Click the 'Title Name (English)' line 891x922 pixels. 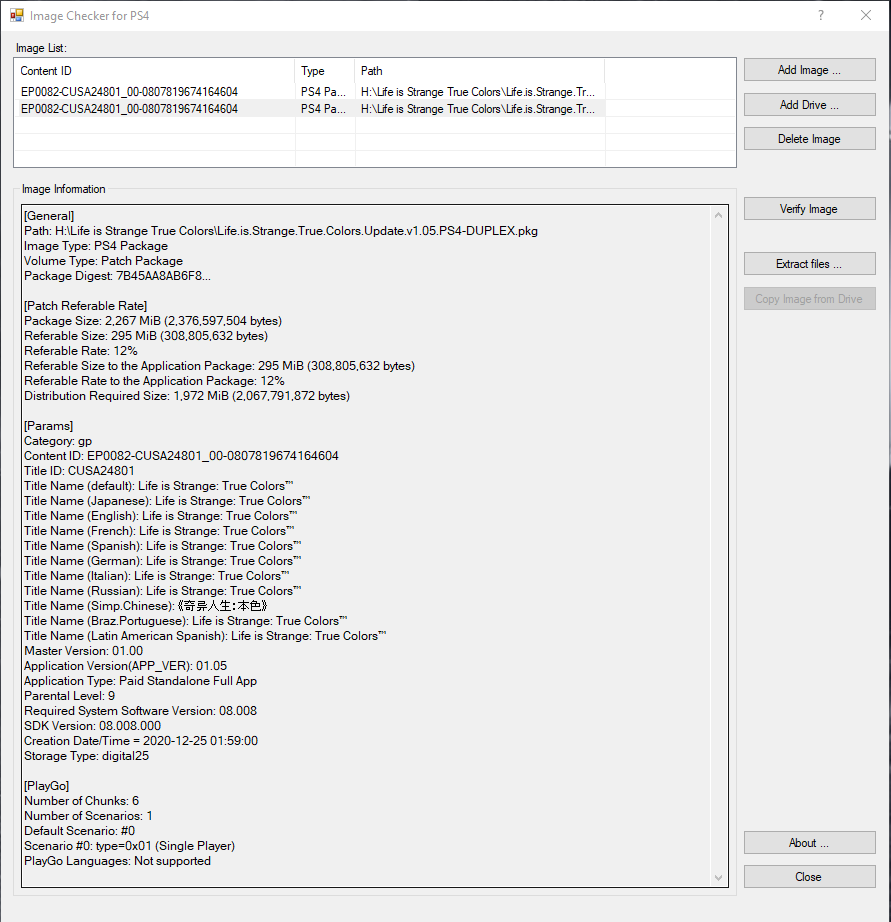161,516
